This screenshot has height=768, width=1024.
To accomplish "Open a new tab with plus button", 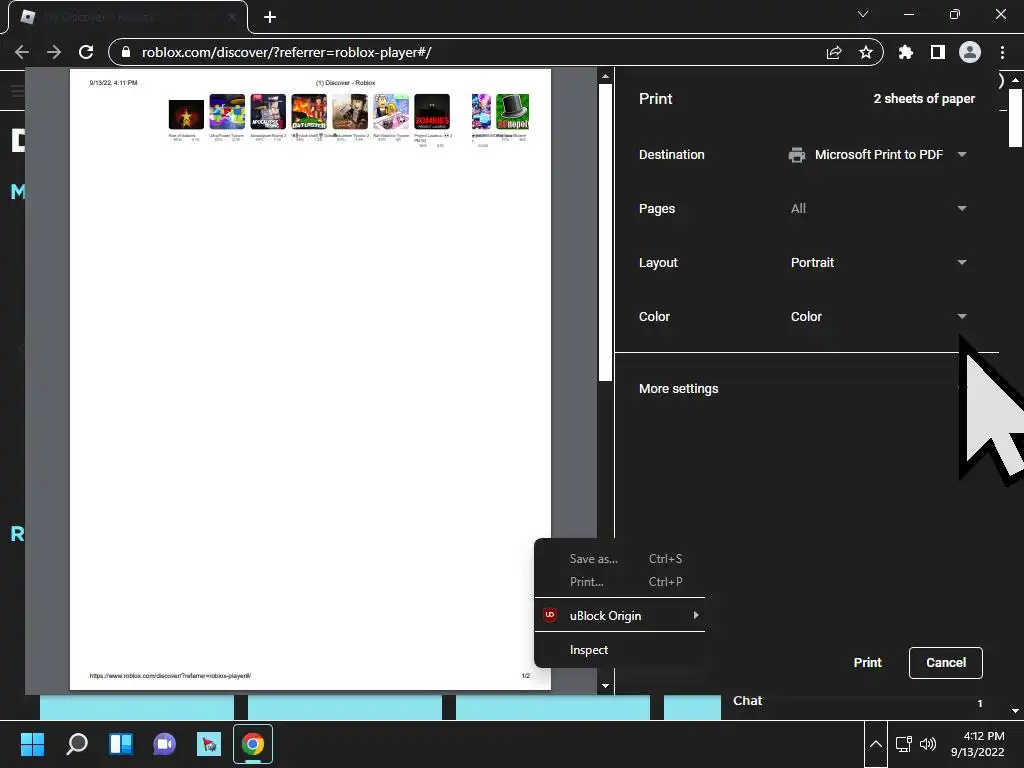I will click(x=270, y=17).
